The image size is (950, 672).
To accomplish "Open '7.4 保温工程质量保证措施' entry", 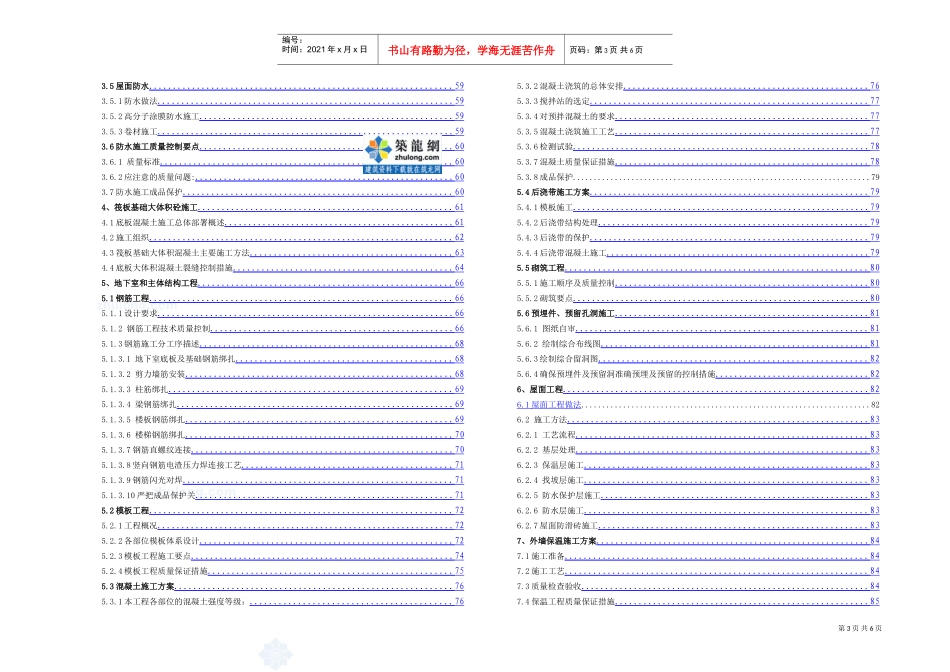I will [x=698, y=601].
